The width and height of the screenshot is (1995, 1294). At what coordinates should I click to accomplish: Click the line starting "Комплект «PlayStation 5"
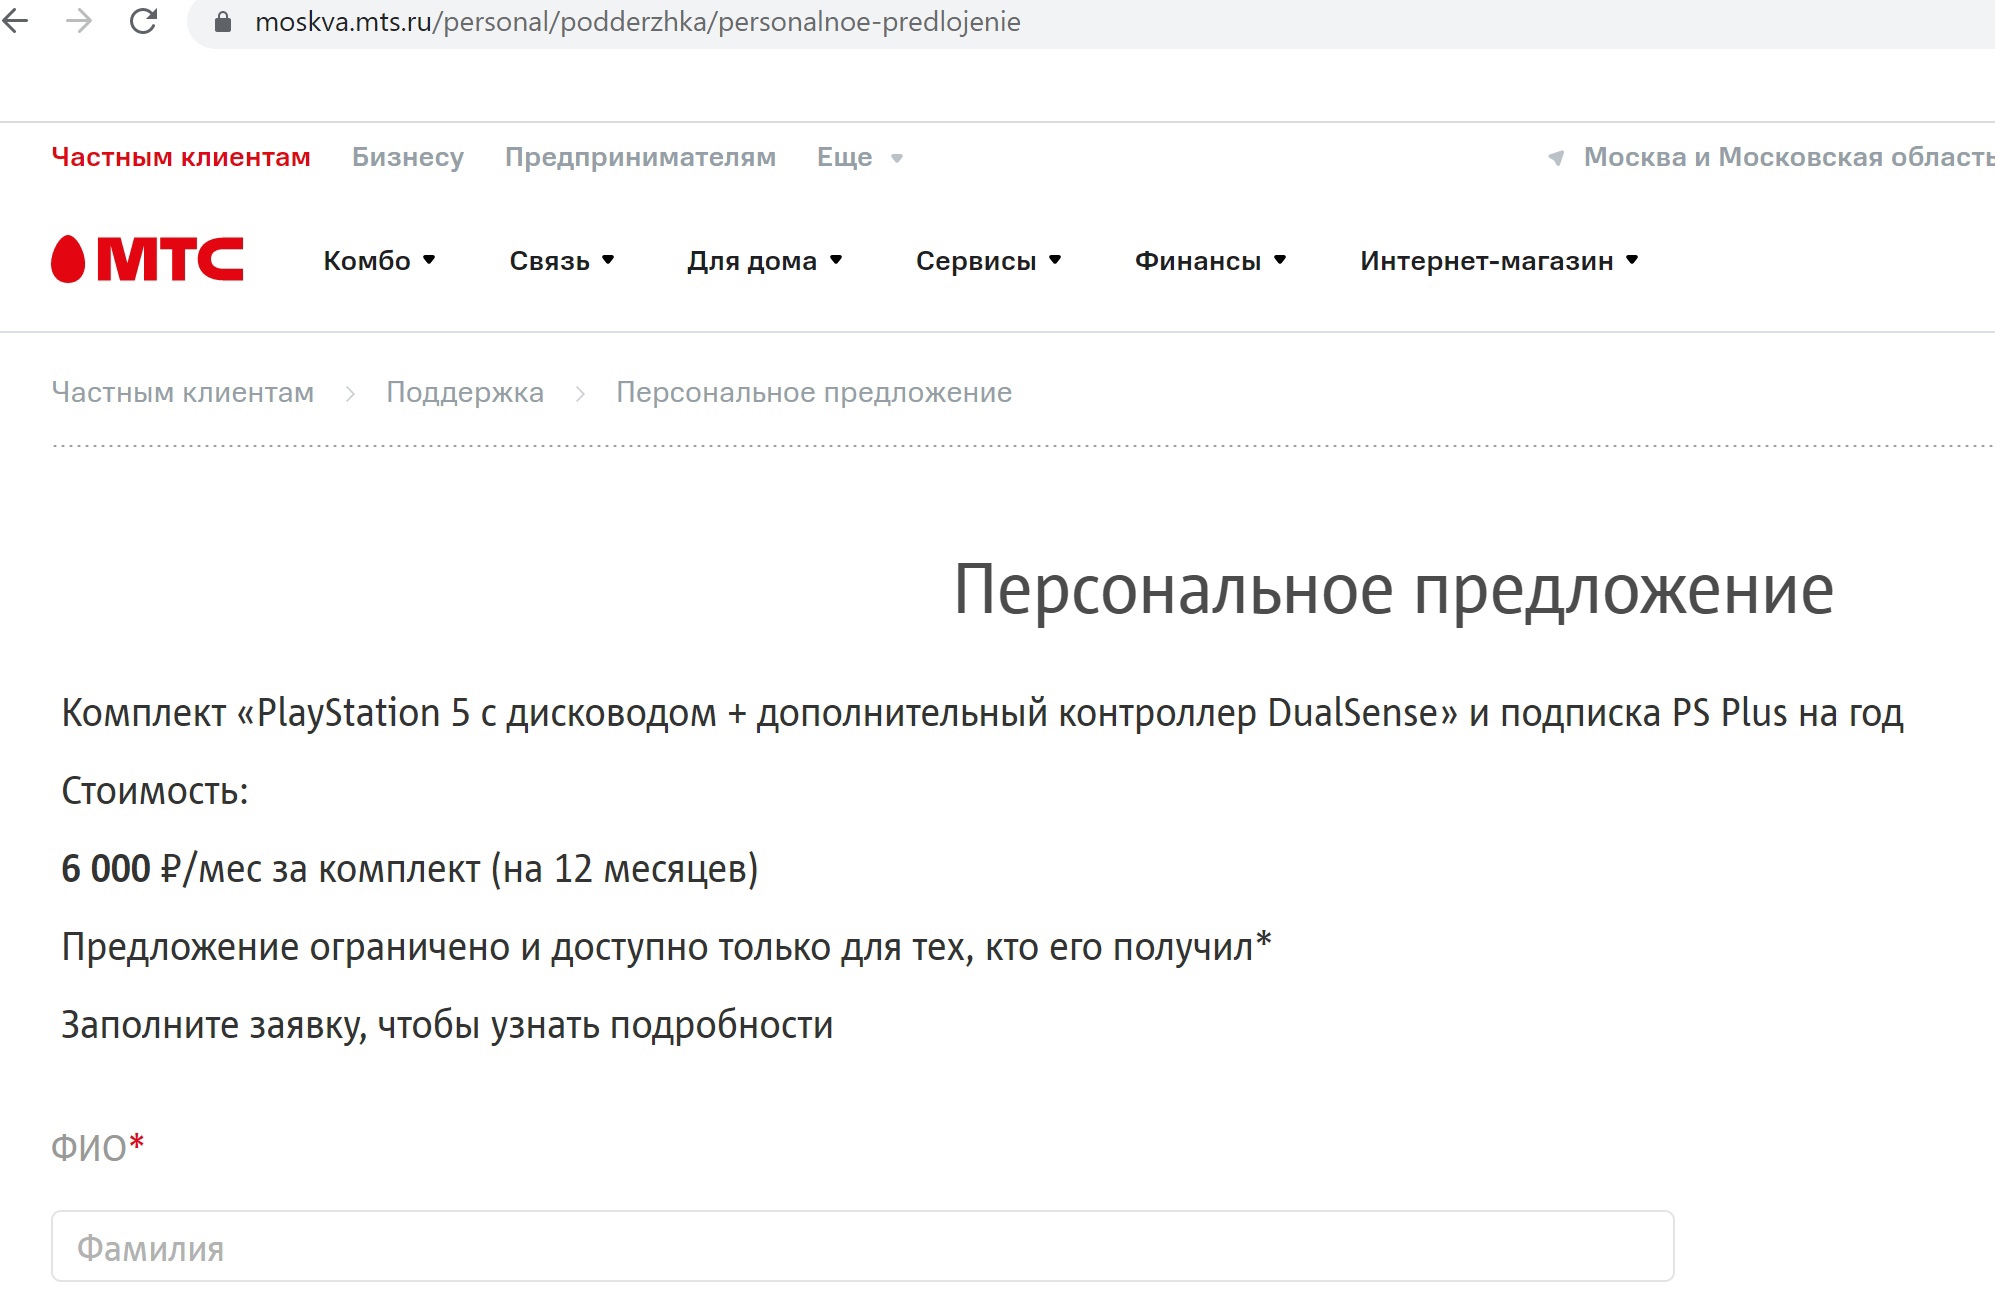982,713
